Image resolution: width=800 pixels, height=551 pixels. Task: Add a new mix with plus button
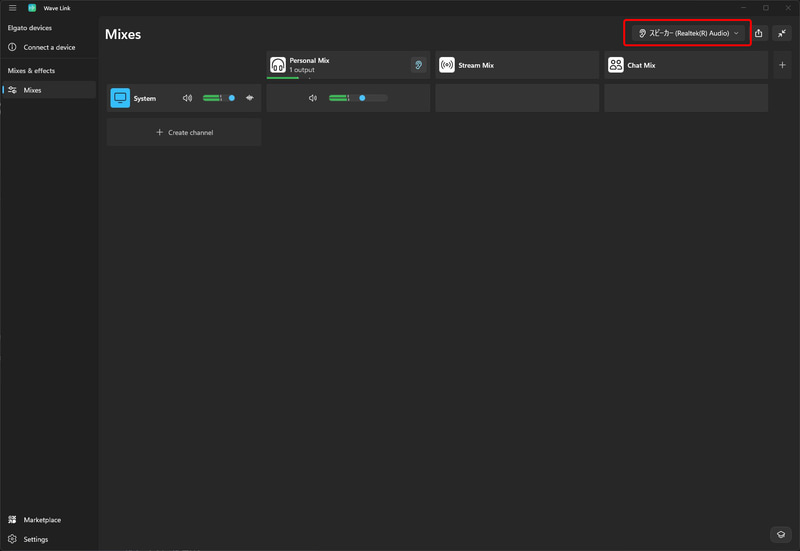click(782, 65)
